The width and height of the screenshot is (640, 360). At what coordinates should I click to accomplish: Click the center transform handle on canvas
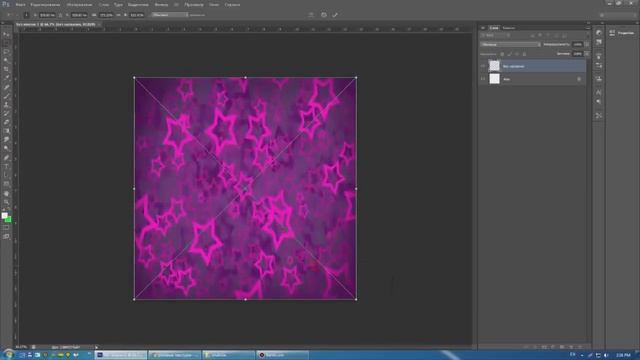[x=245, y=189]
